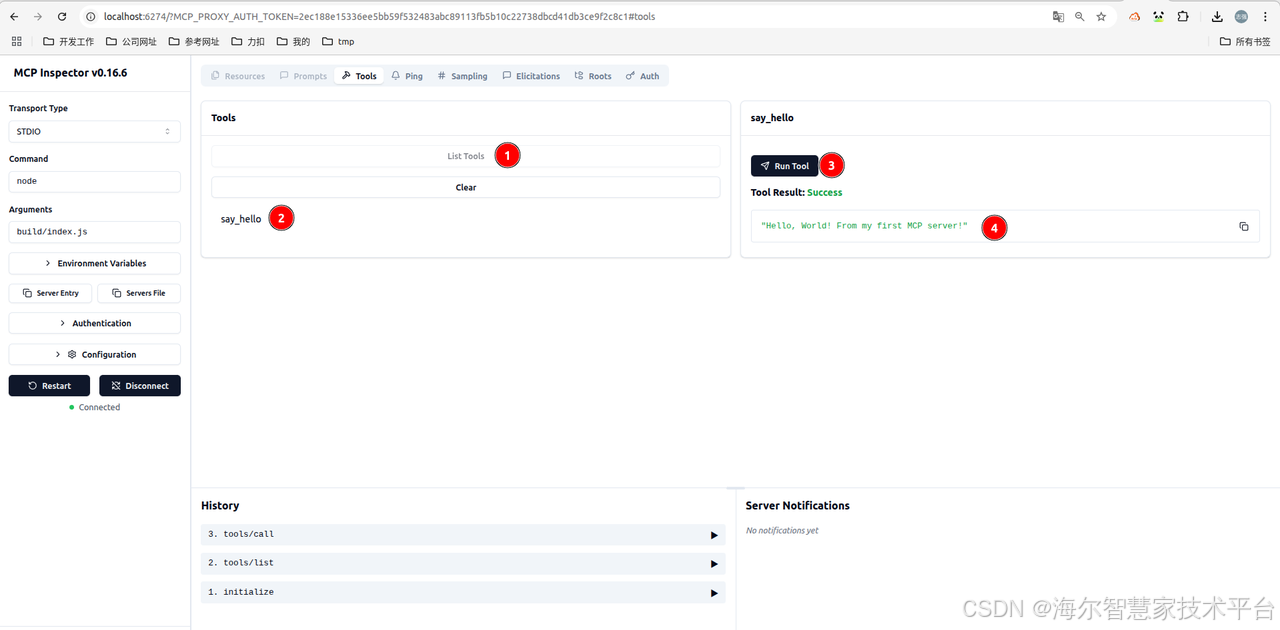This screenshot has height=630, width=1280.
Task: Click the translate page icon
Action: tap(1058, 17)
